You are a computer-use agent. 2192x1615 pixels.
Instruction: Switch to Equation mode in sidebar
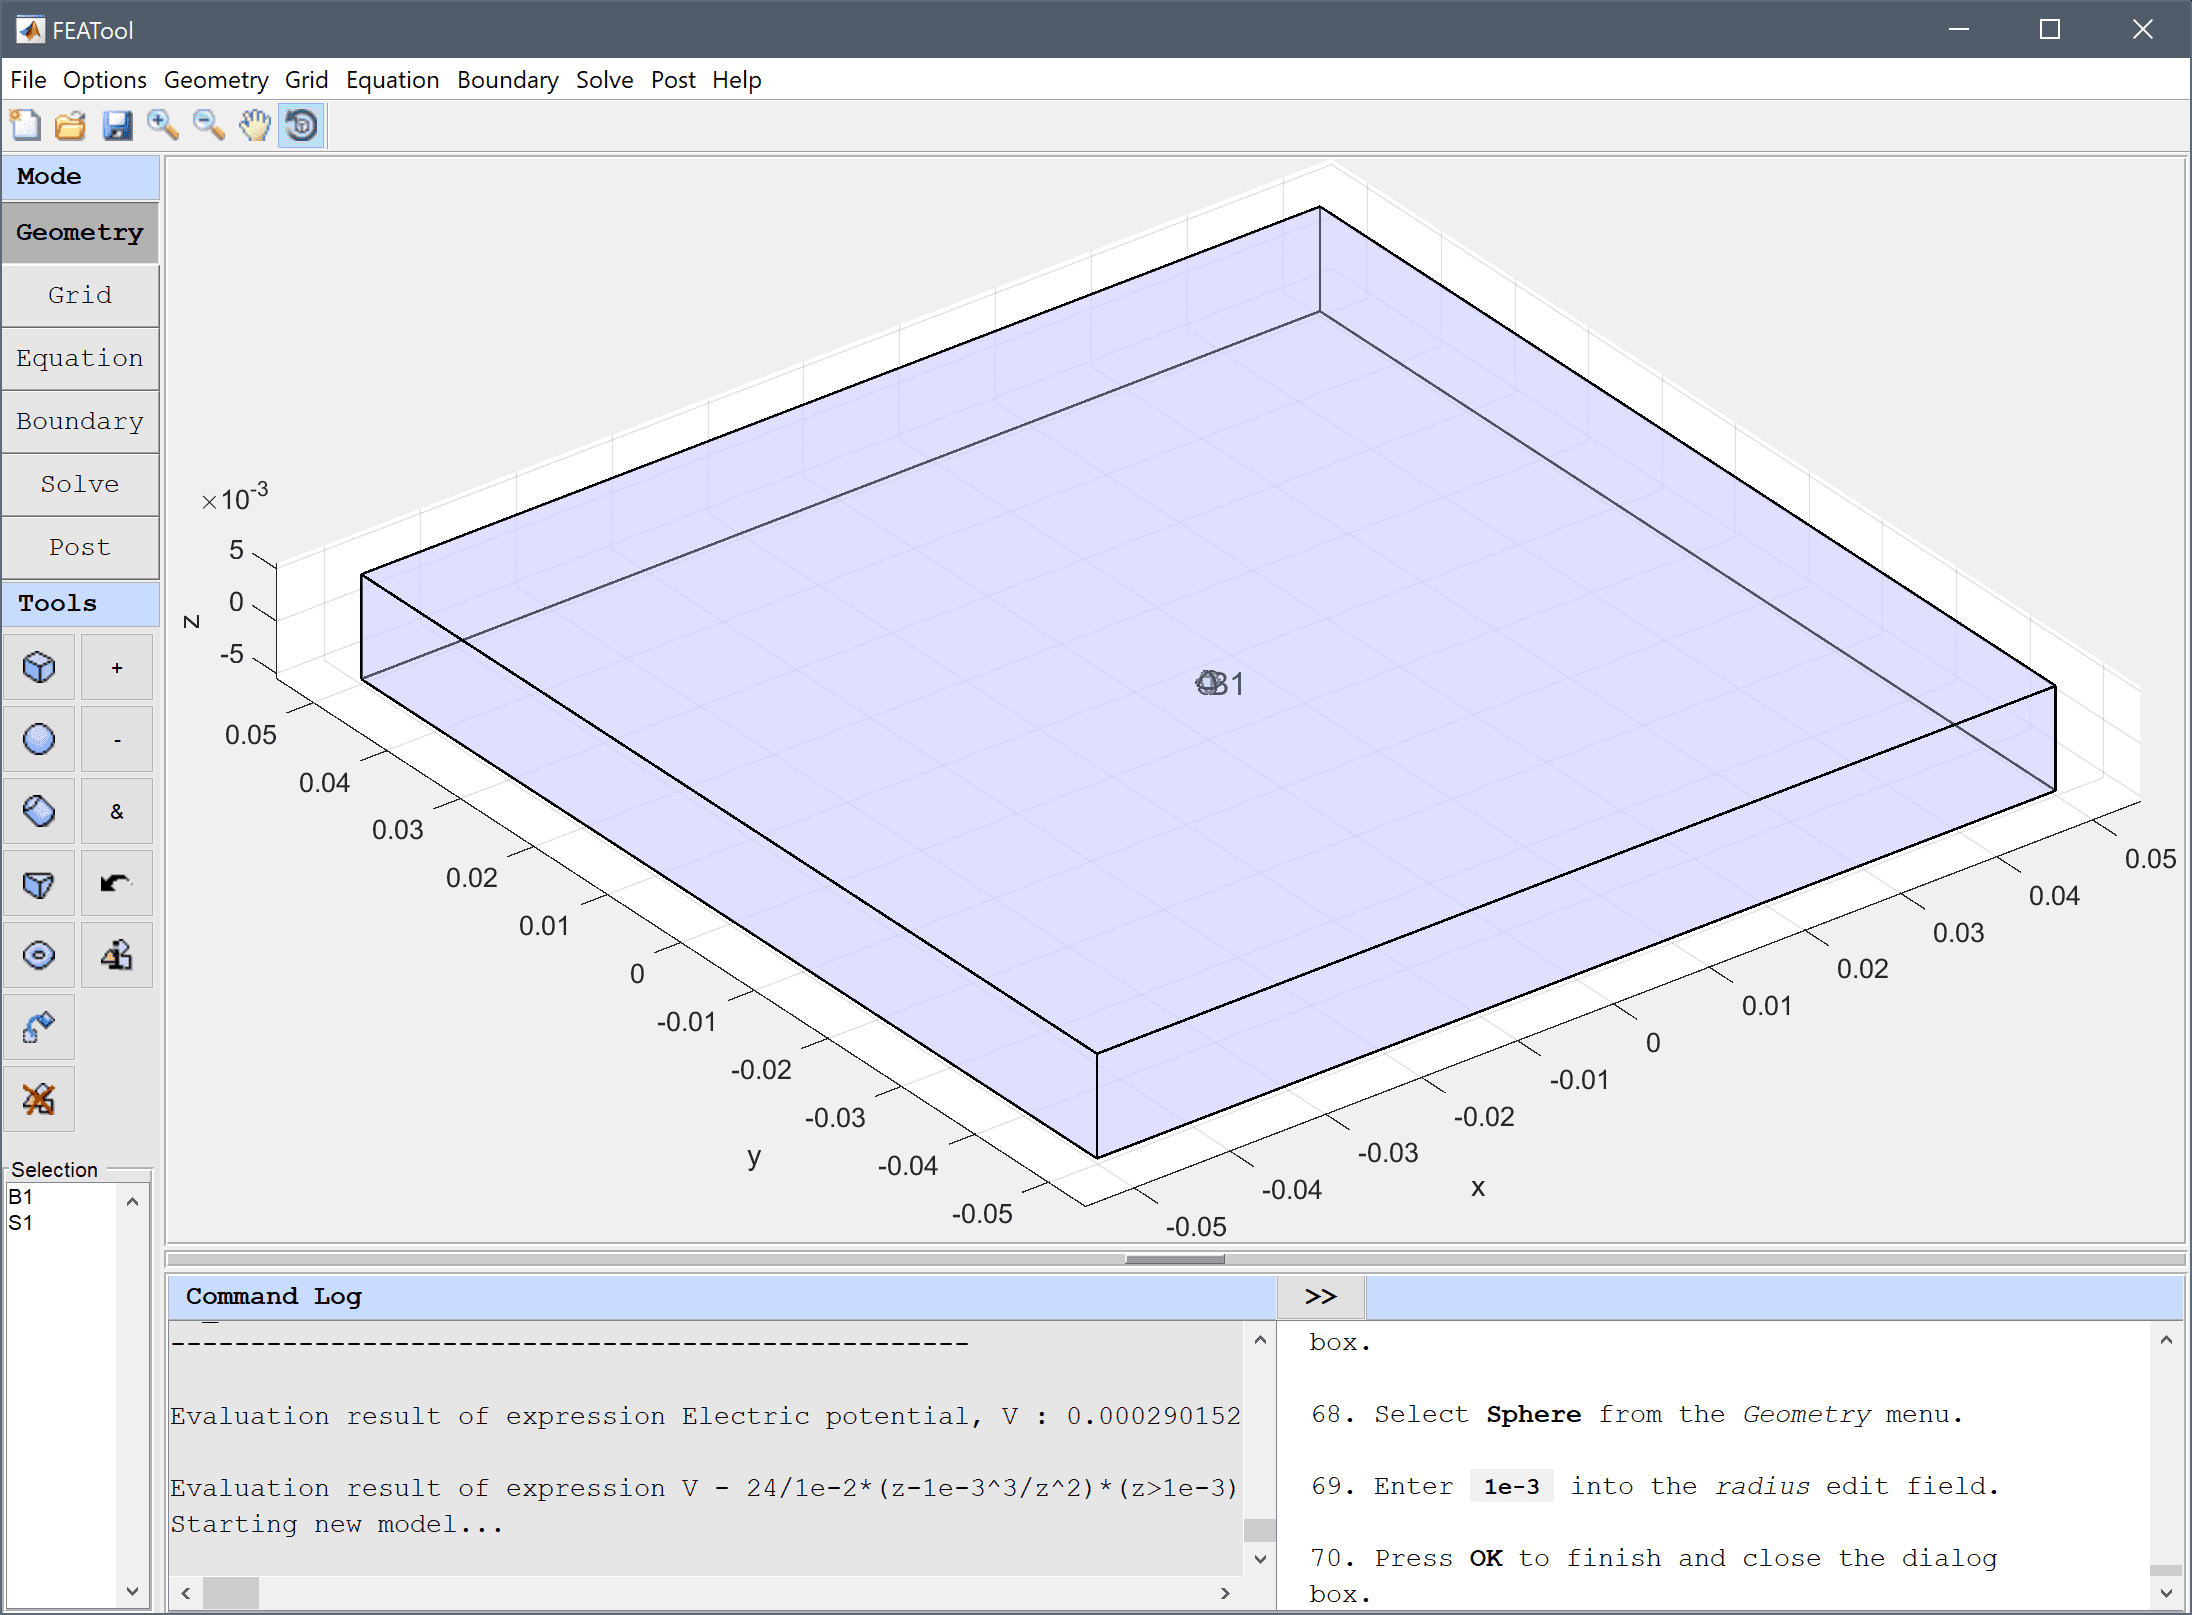(80, 358)
